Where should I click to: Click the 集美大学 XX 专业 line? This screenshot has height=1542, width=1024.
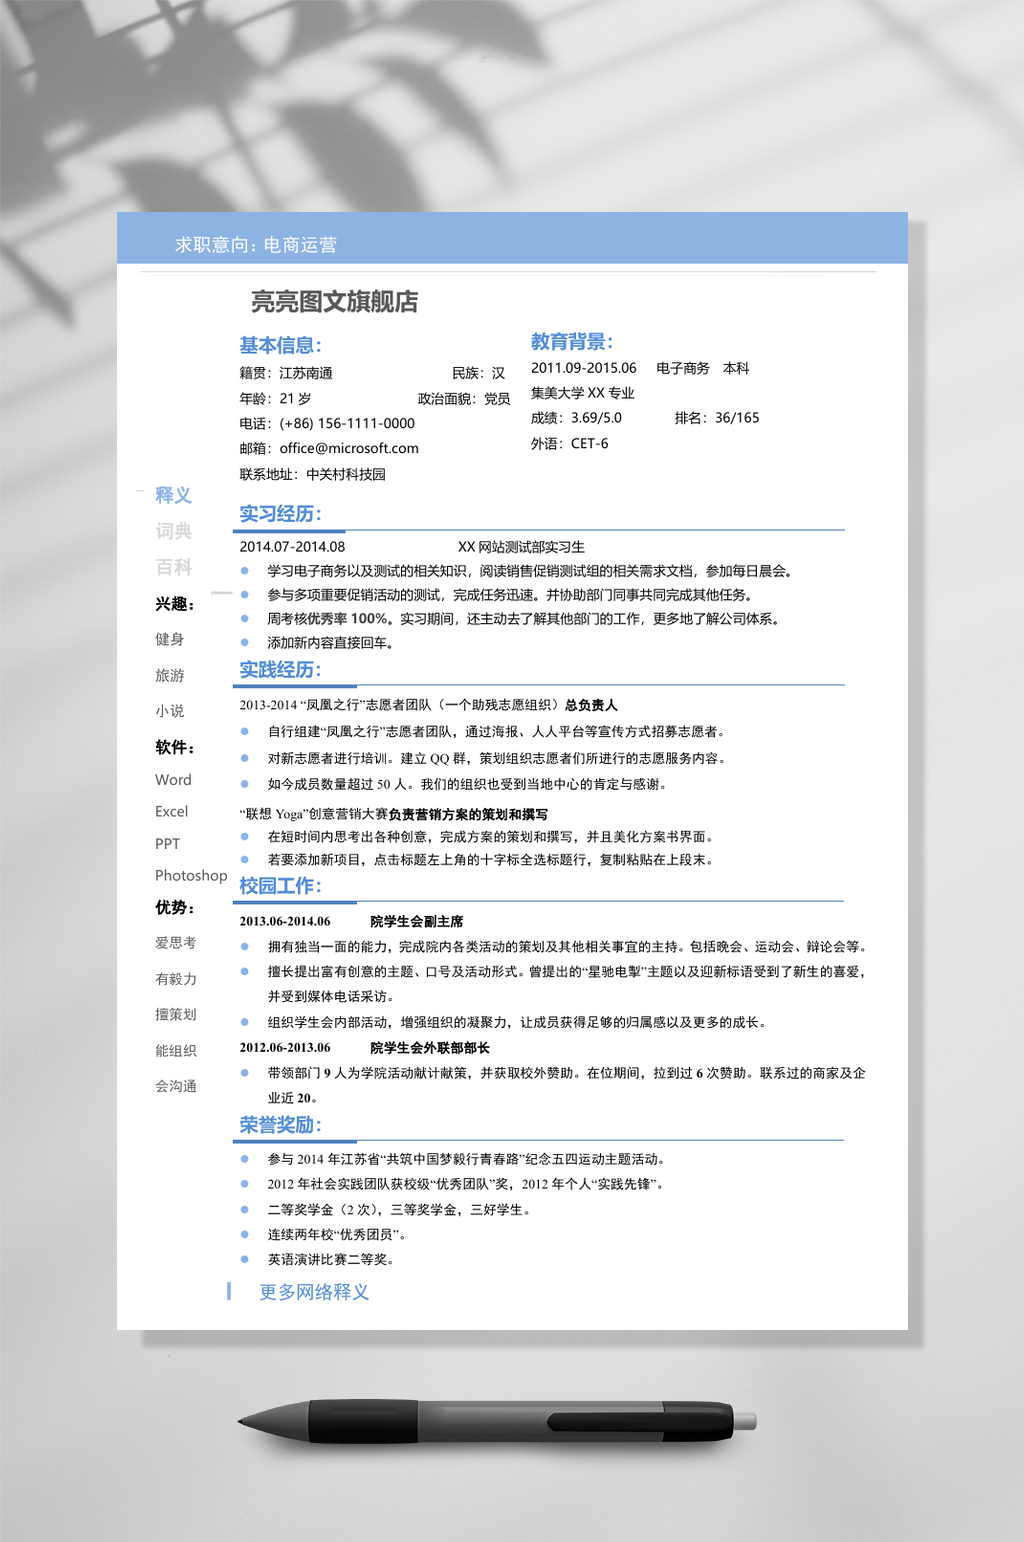coord(582,393)
